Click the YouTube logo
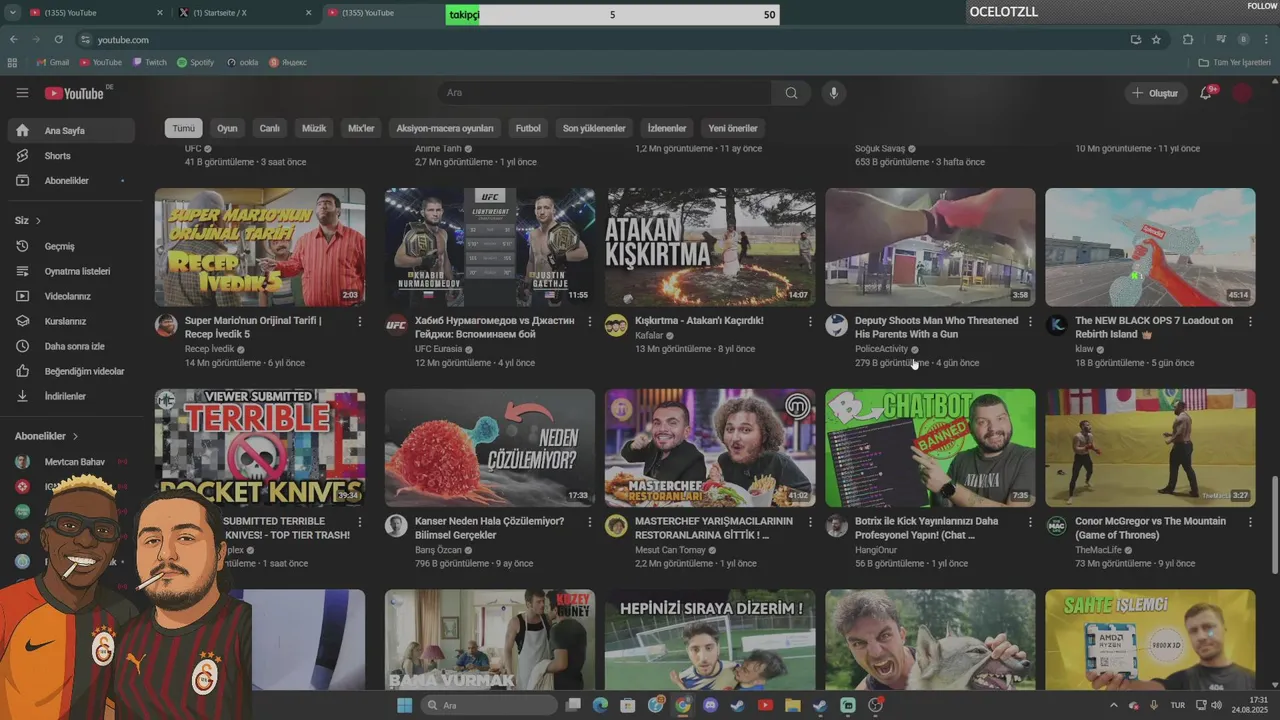 coord(75,93)
